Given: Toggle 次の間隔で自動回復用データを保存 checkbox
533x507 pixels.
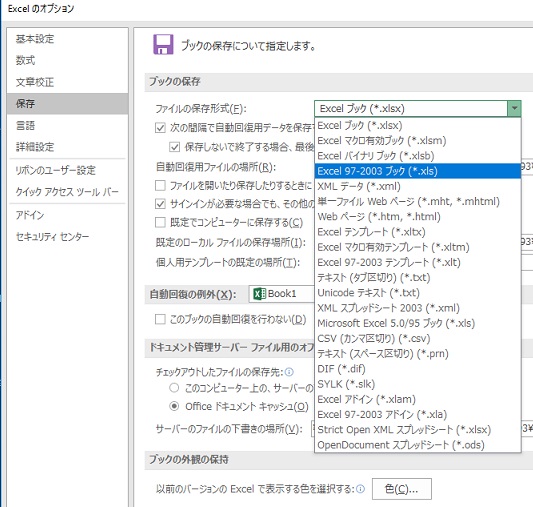Looking at the screenshot, I should click(x=160, y=128).
